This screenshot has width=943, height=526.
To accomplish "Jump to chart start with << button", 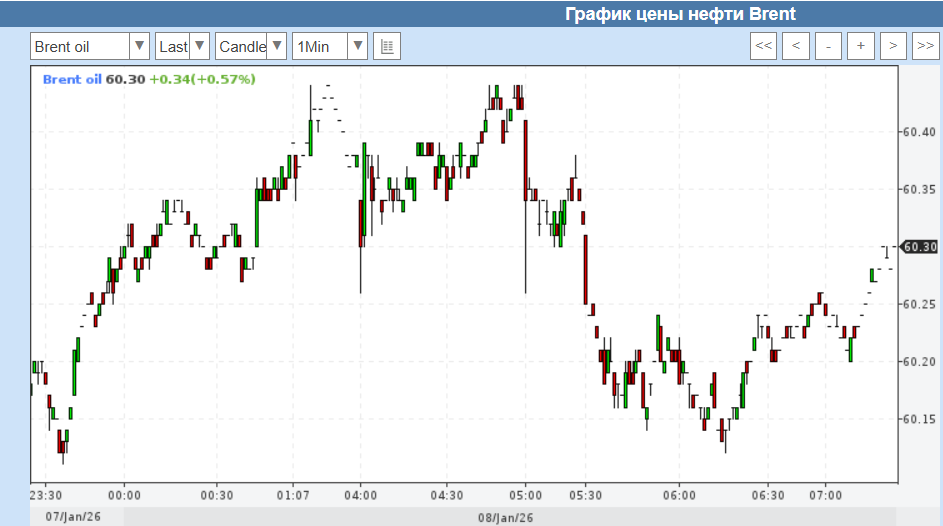I will coord(763,46).
